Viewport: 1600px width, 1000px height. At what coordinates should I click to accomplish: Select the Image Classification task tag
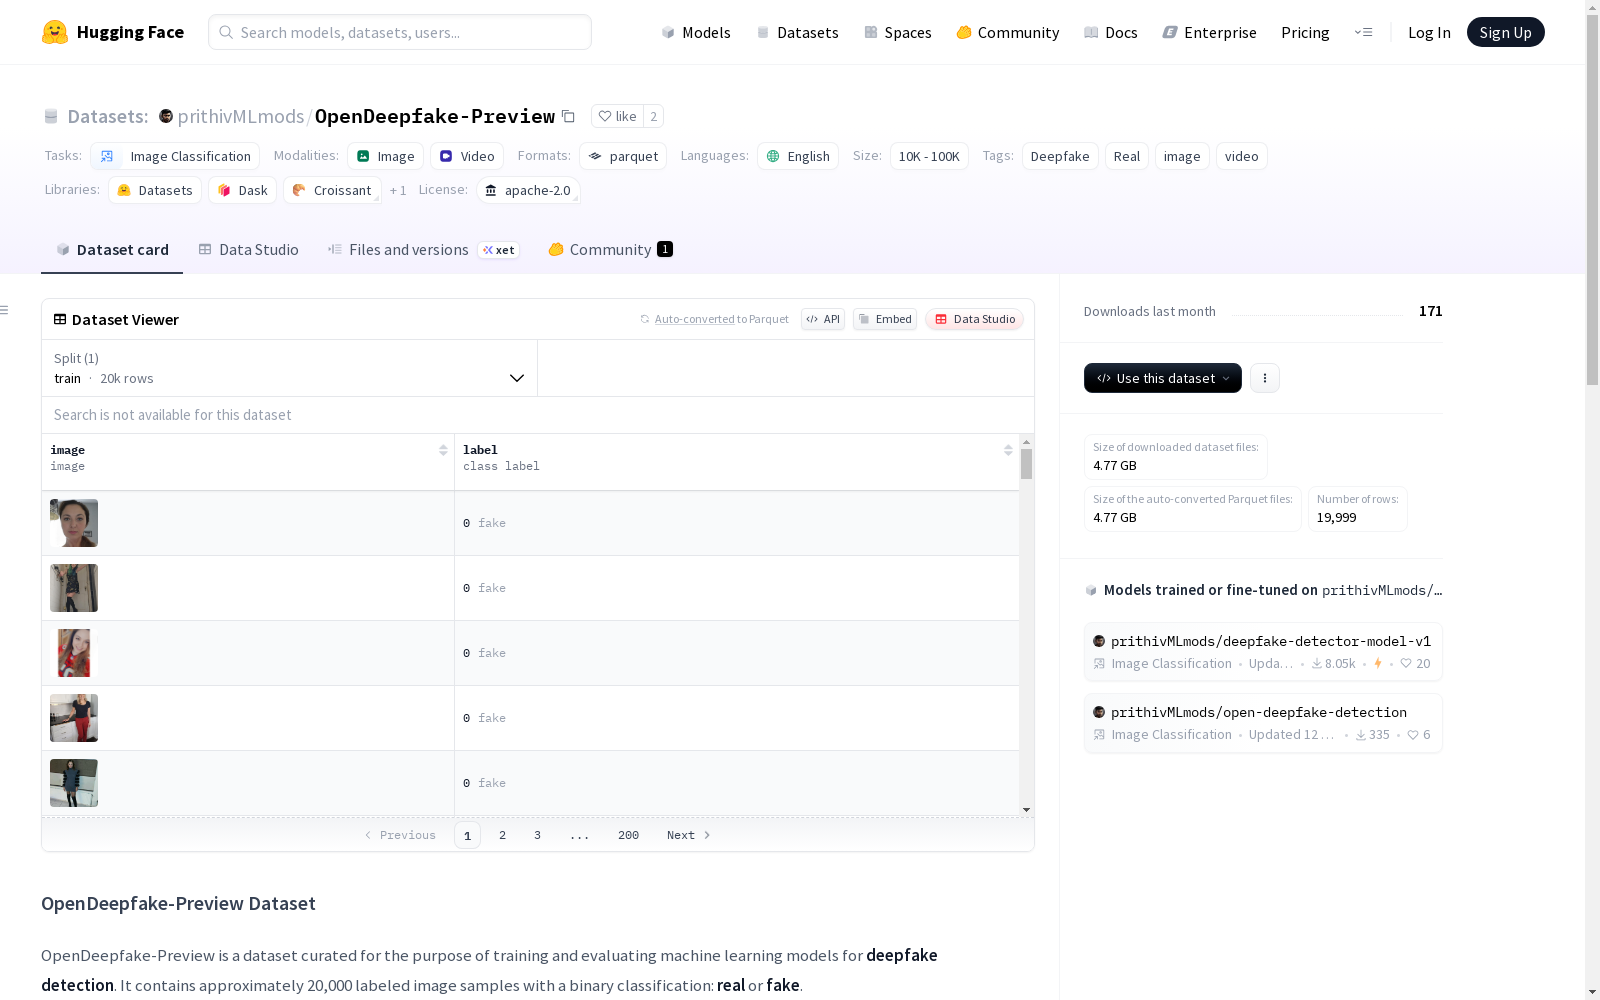tap(175, 156)
